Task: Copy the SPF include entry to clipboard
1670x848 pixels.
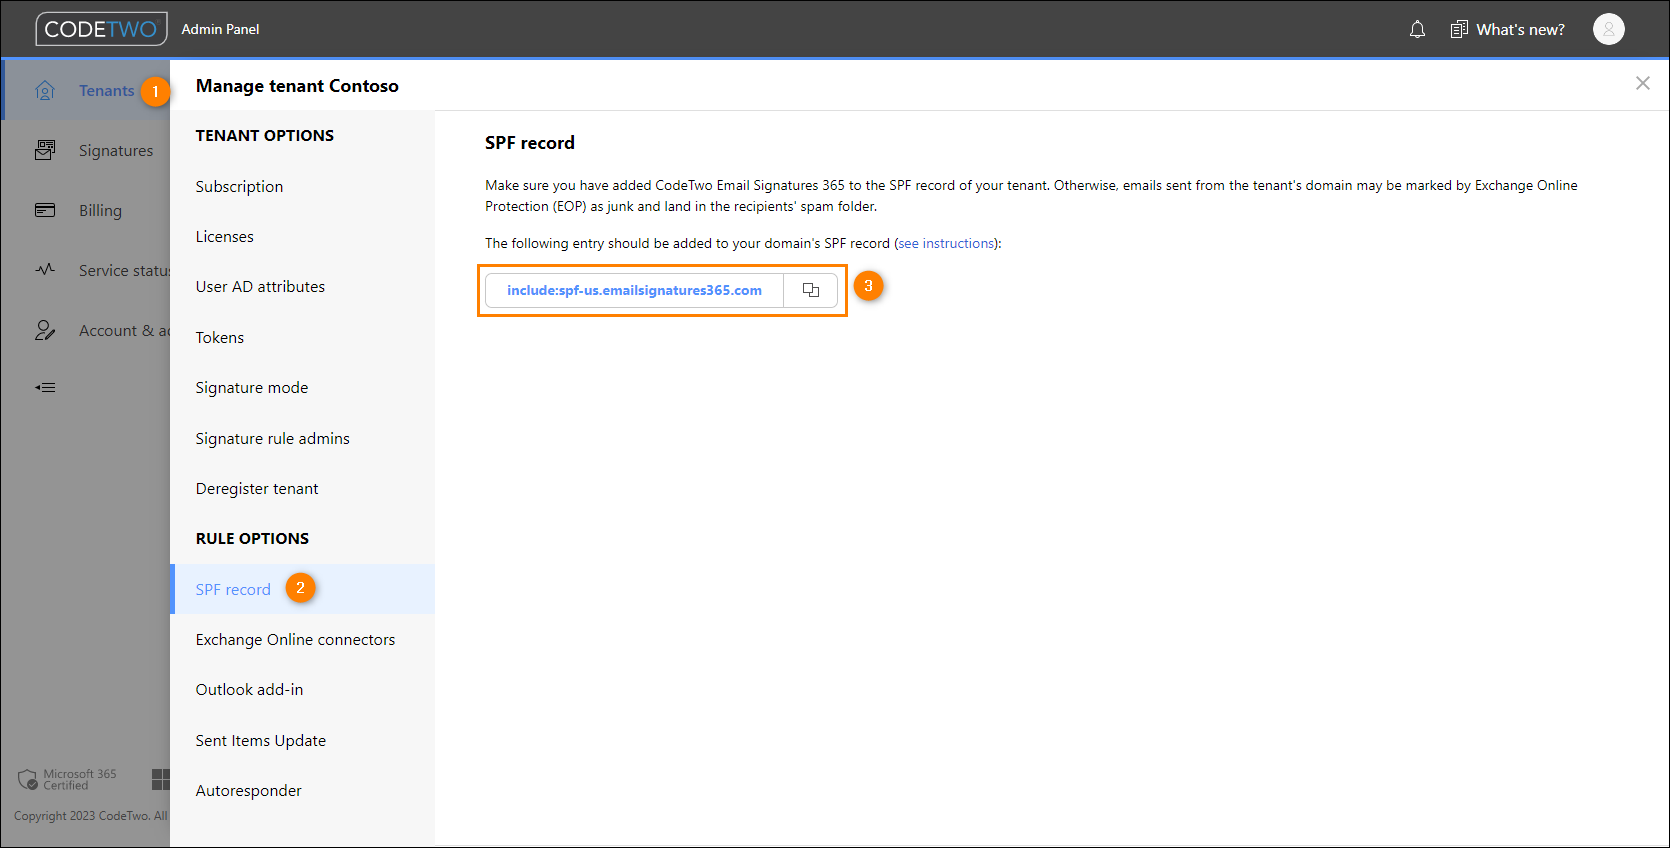Action: click(x=811, y=290)
